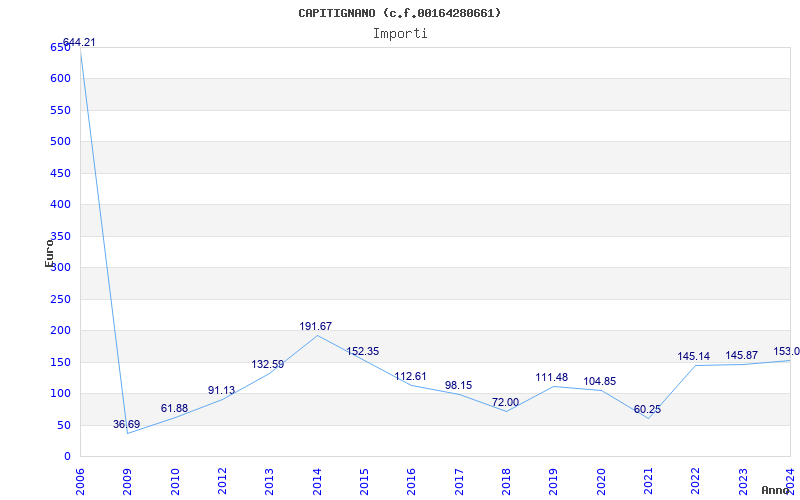Click the x-axis year 2010
The height and width of the screenshot is (500, 800).
click(x=175, y=481)
